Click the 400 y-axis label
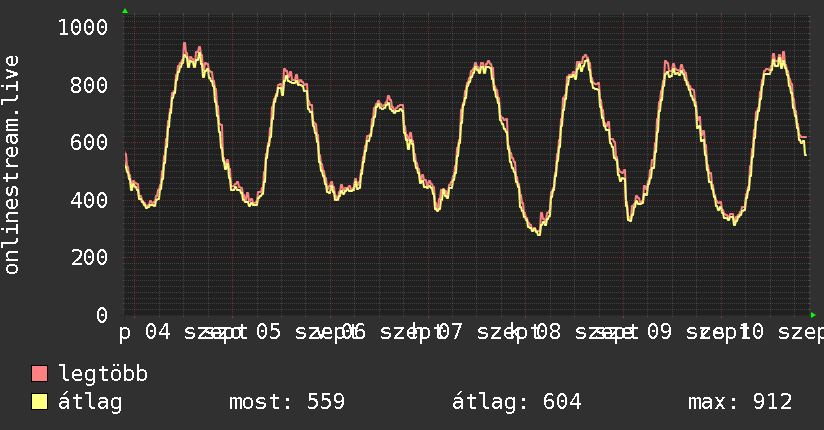 (x=89, y=200)
